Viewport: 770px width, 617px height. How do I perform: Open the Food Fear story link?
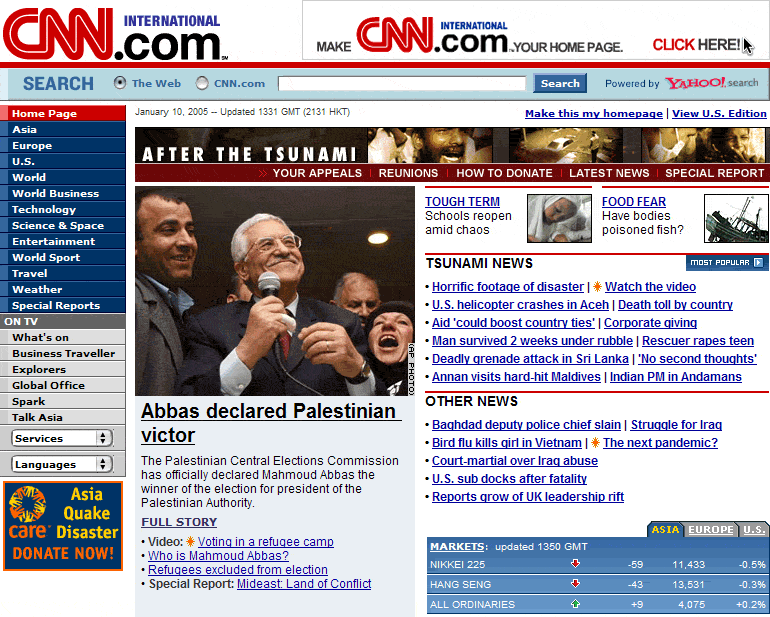[633, 202]
